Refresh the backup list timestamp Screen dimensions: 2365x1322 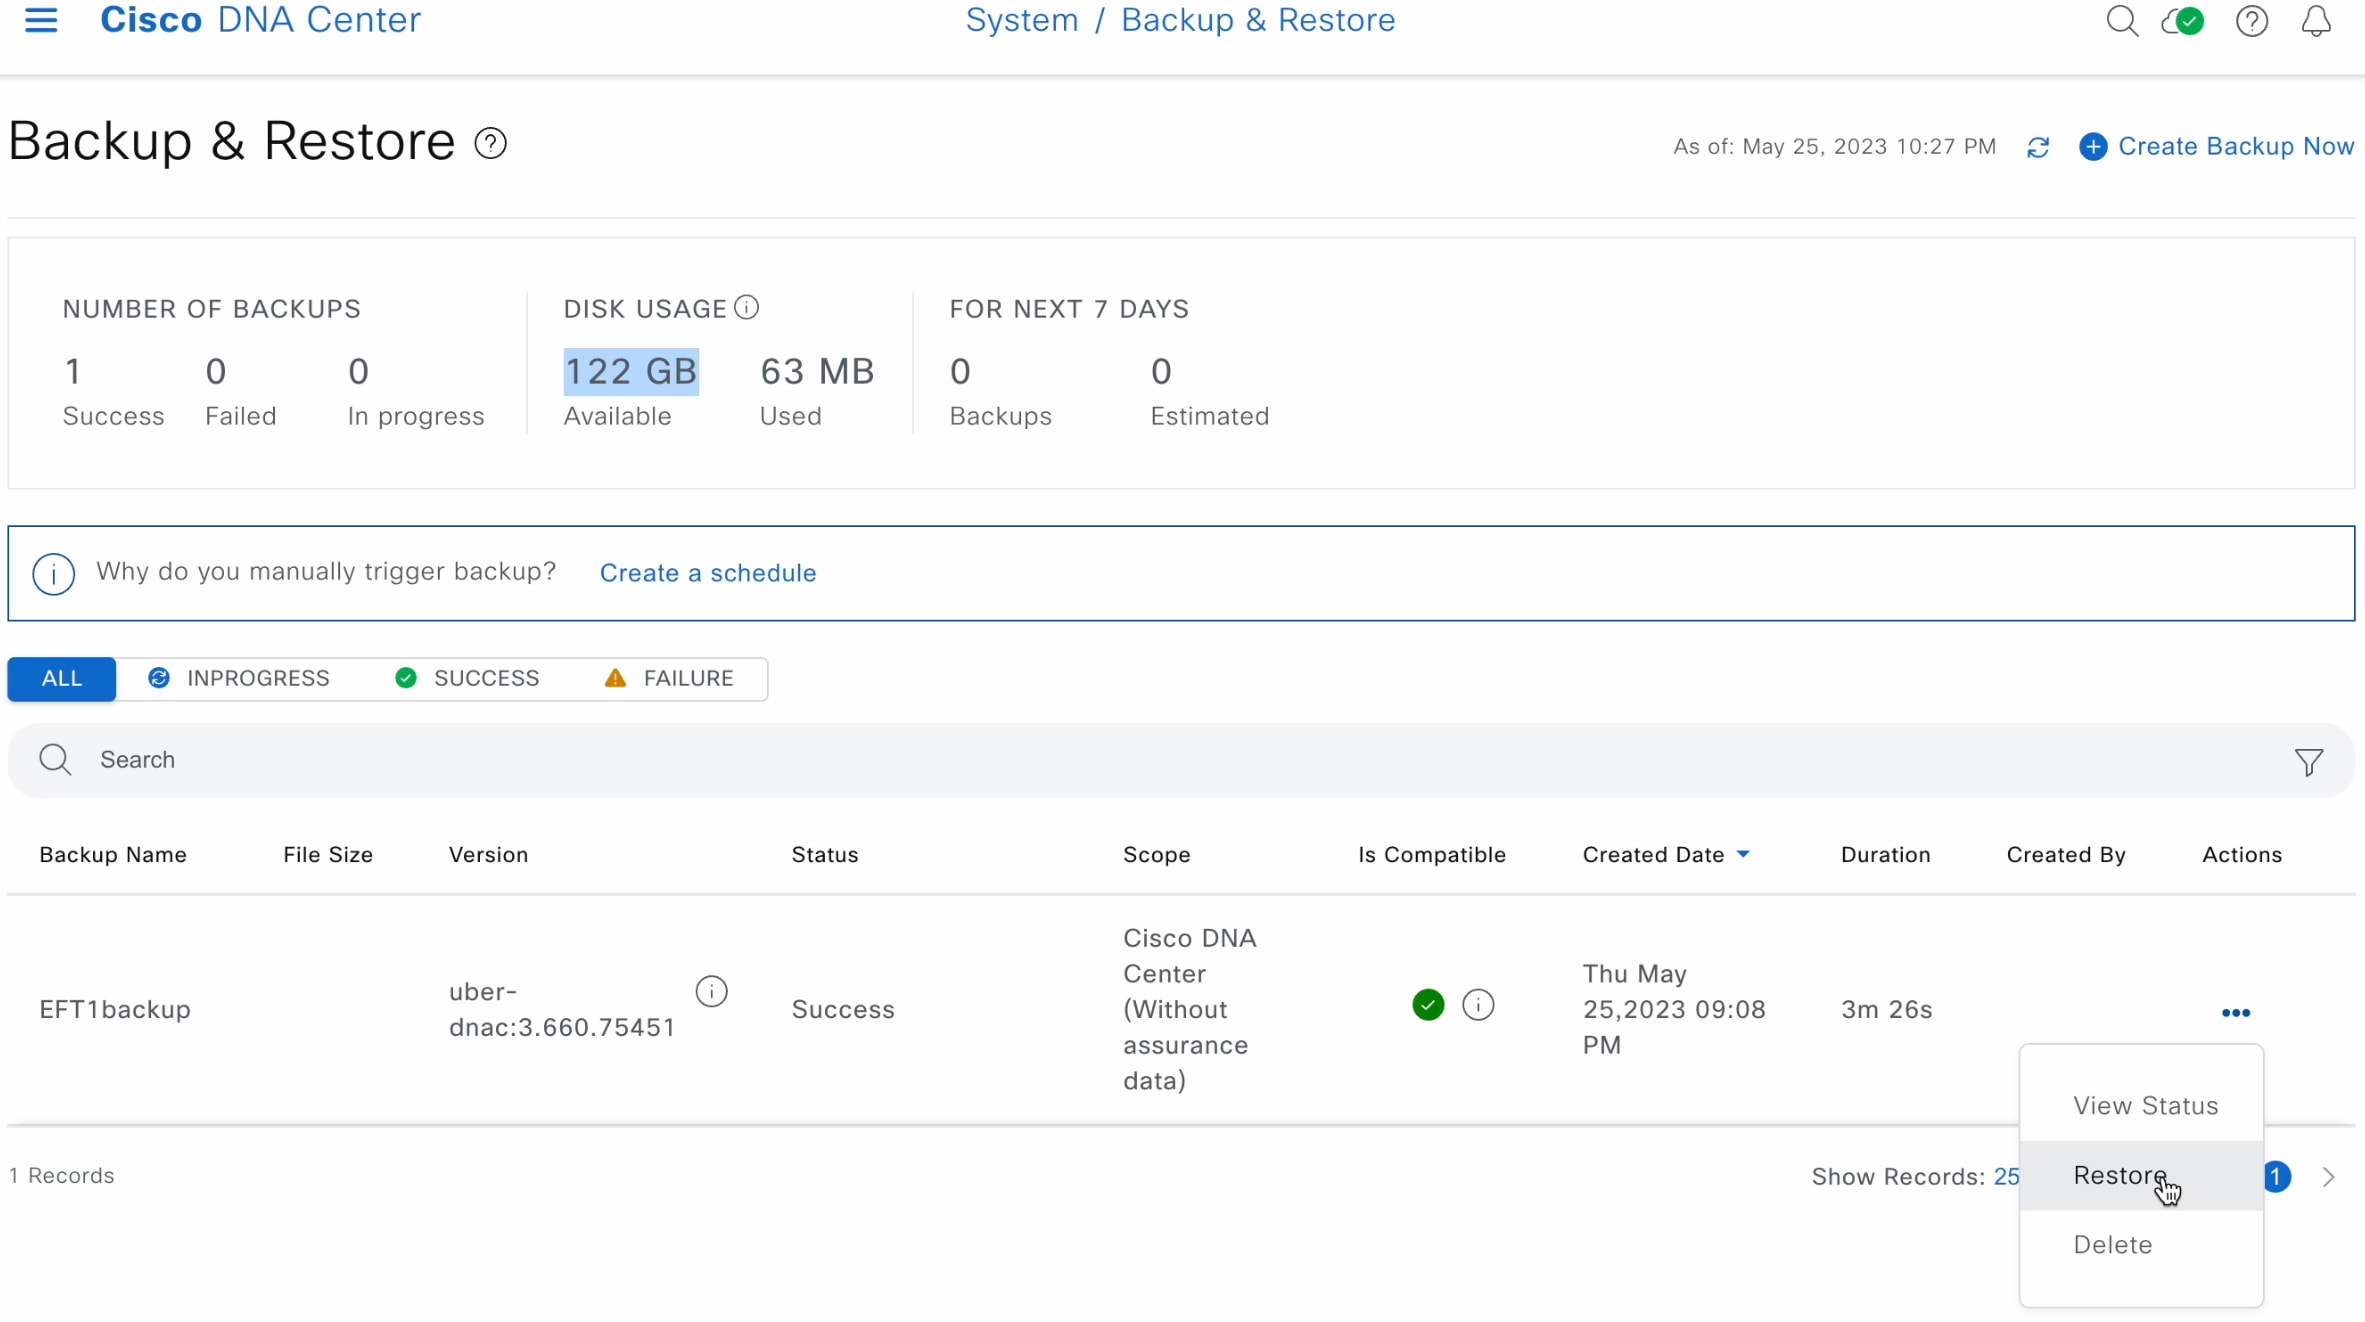click(2038, 148)
